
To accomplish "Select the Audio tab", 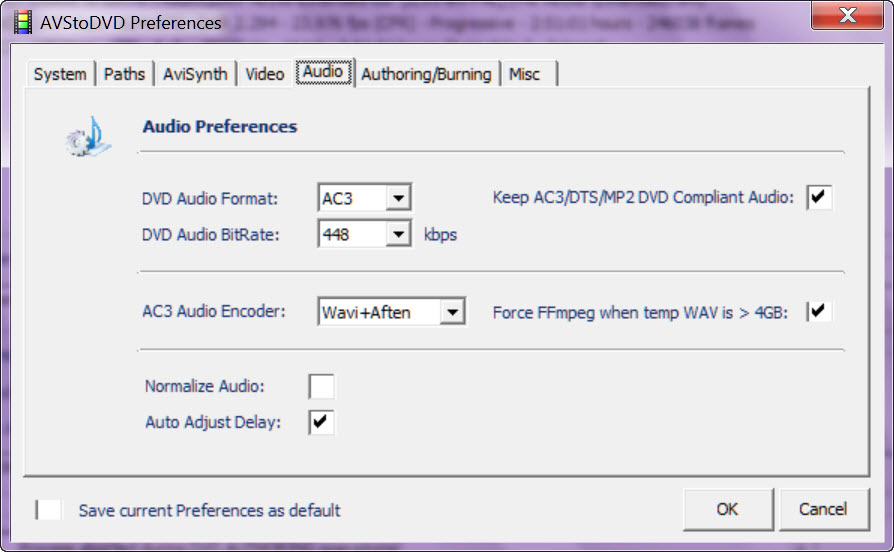I will click(x=323, y=73).
